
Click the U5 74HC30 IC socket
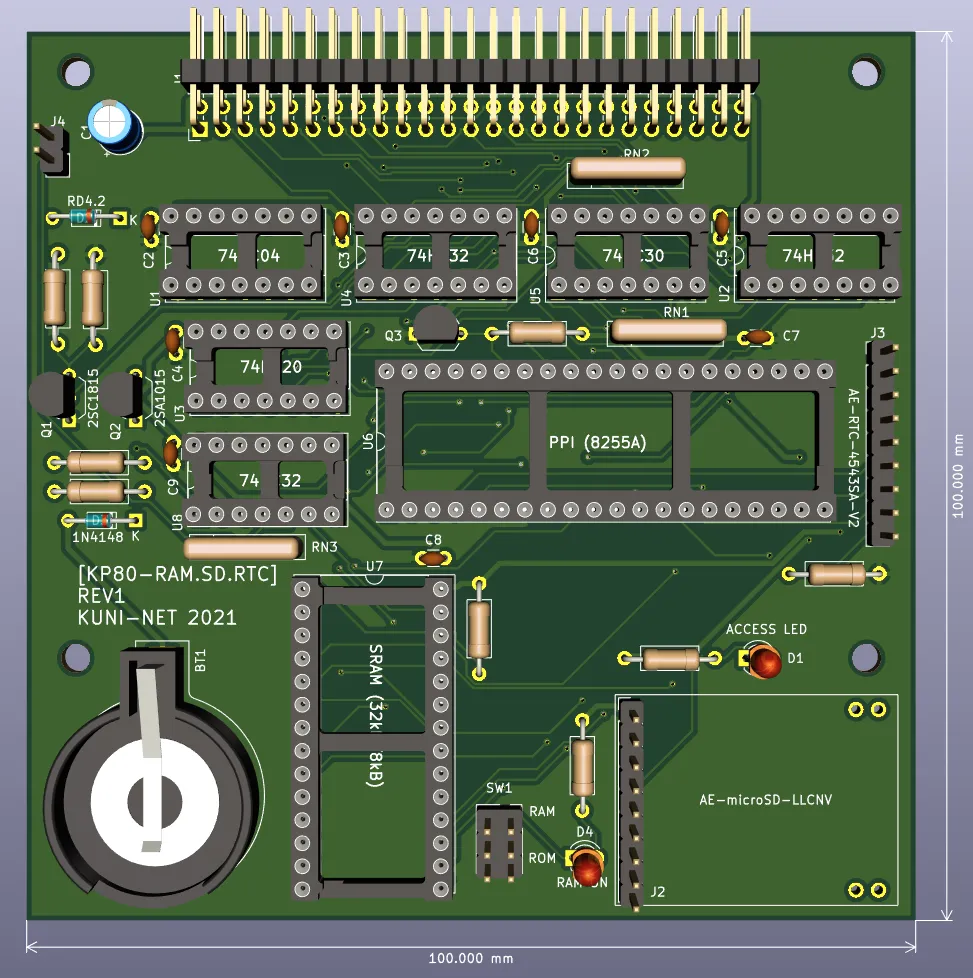pos(627,252)
